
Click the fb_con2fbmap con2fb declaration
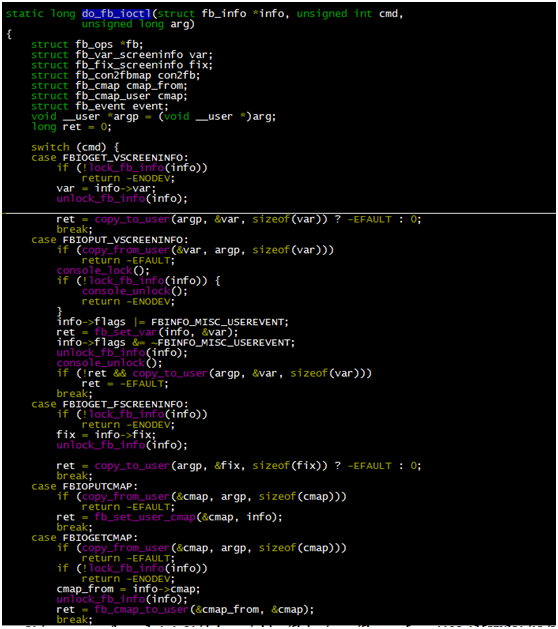coord(116,75)
